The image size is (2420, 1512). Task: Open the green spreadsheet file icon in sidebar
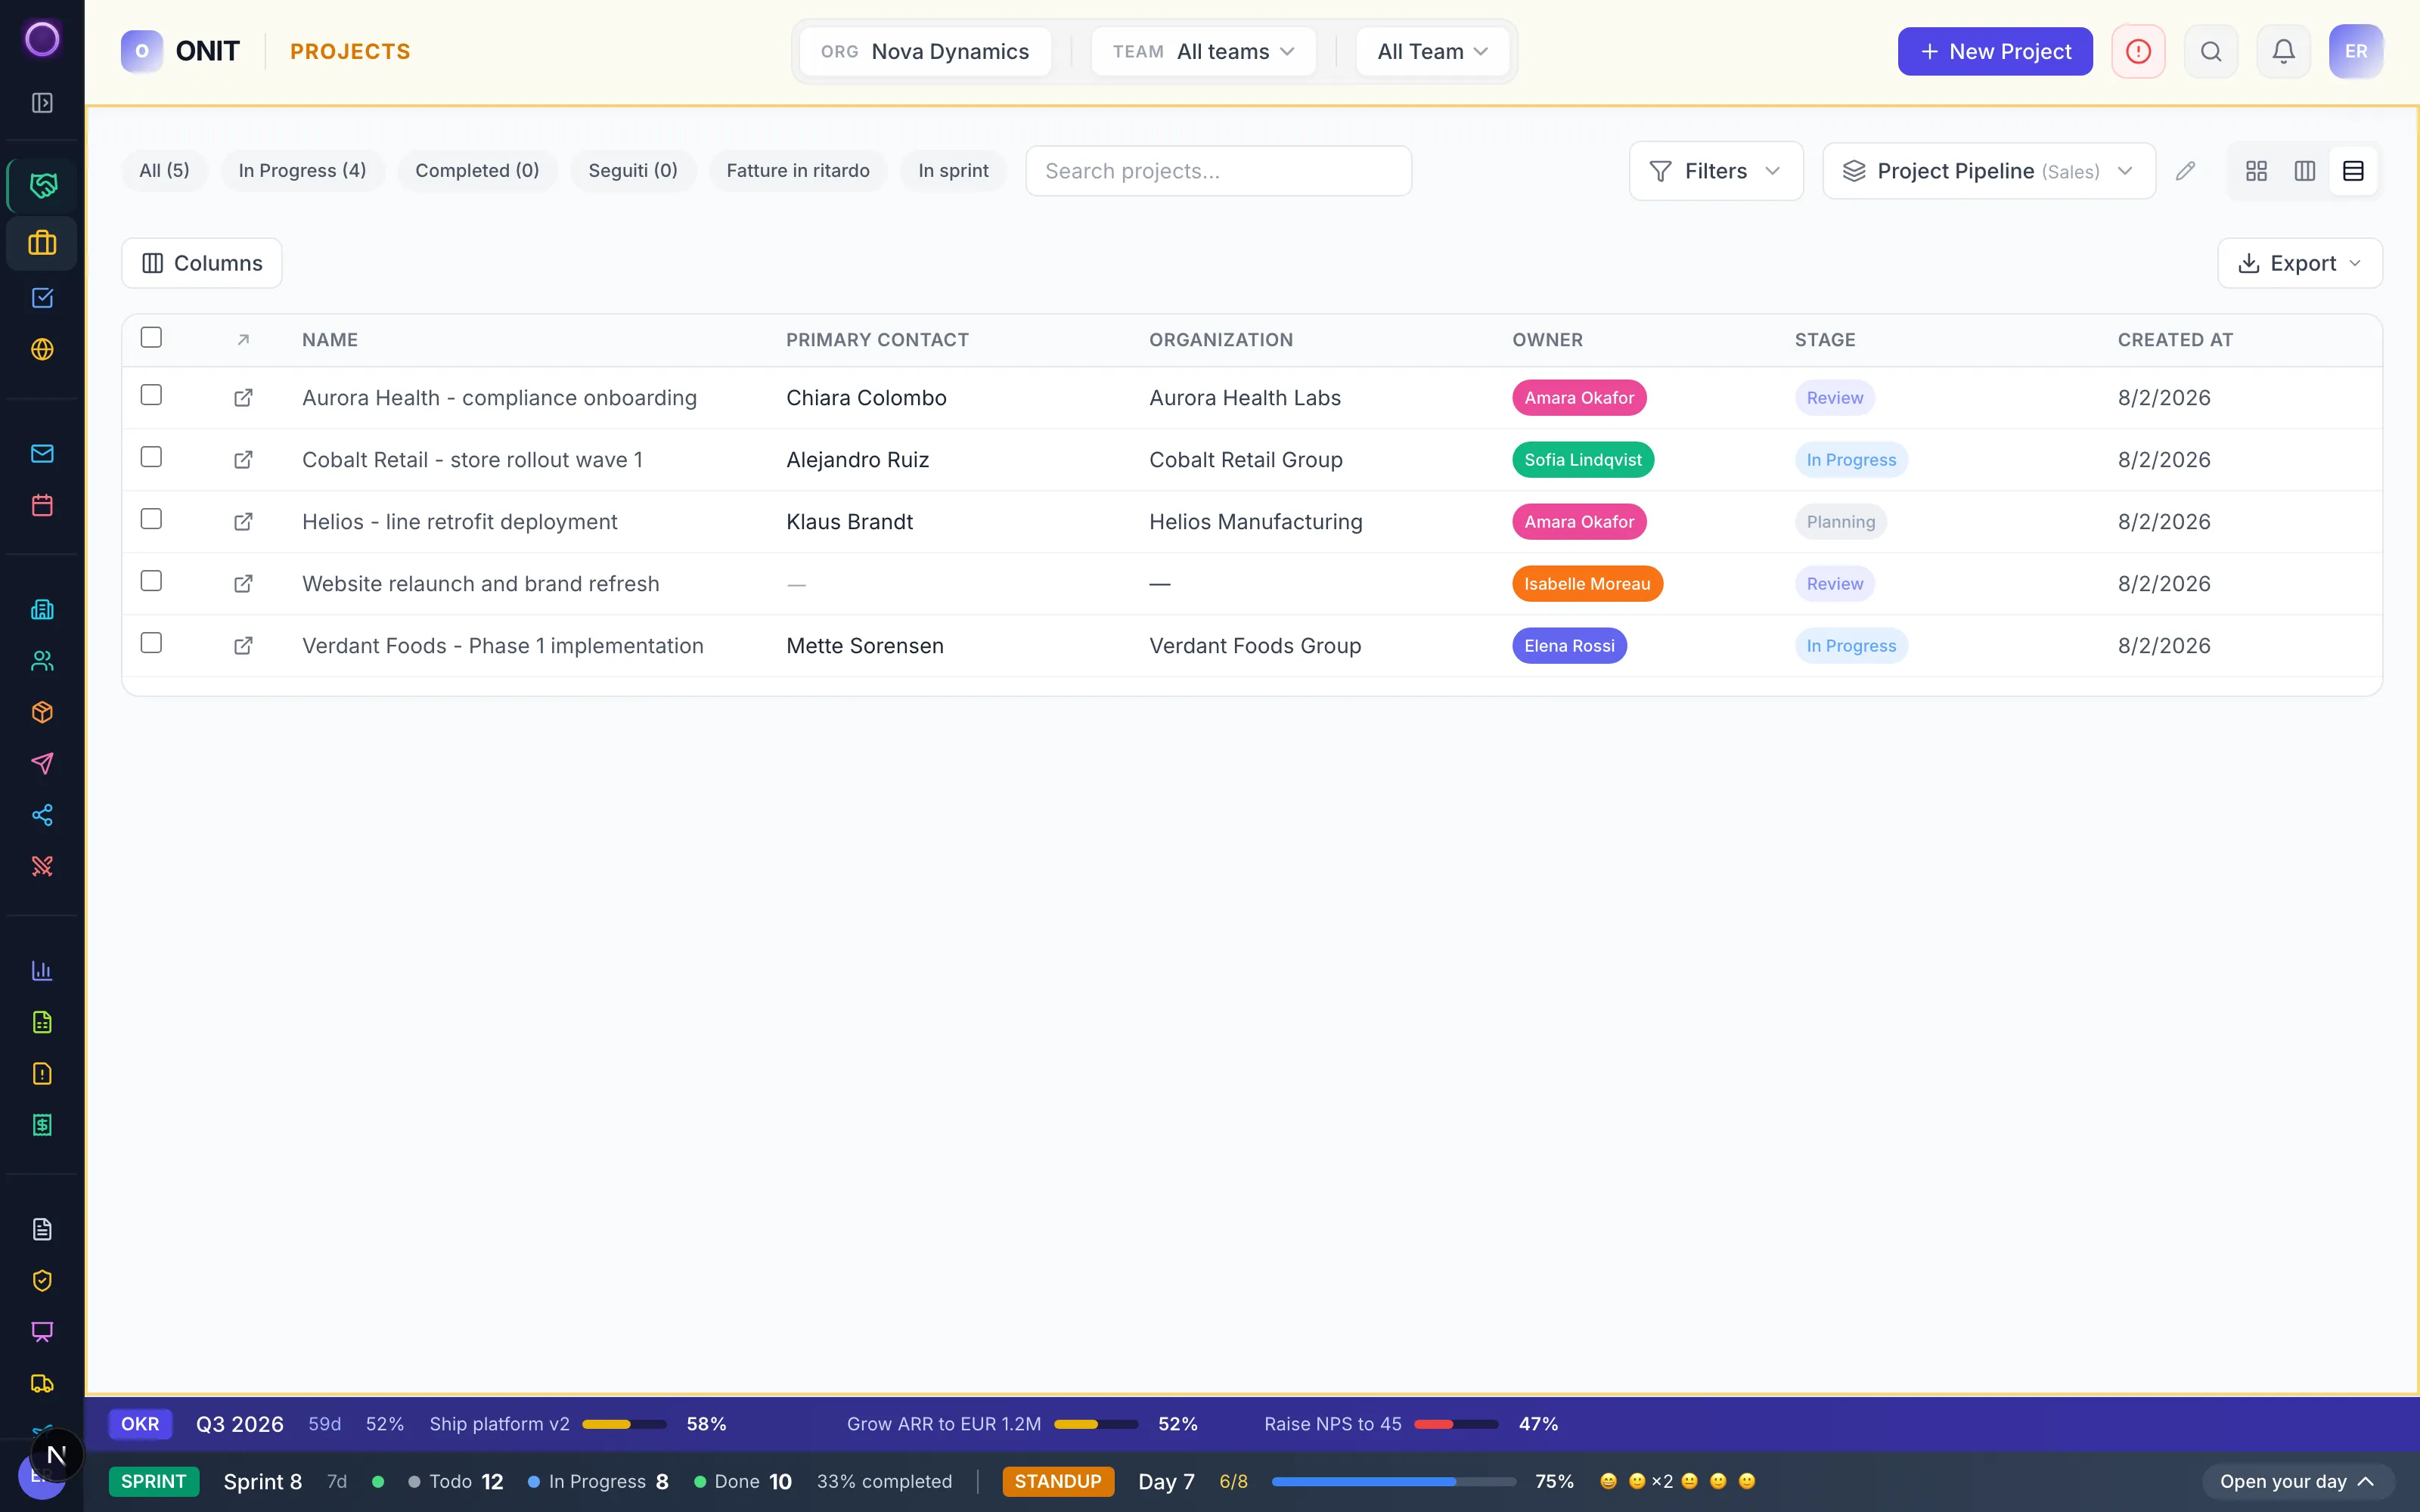42,1022
